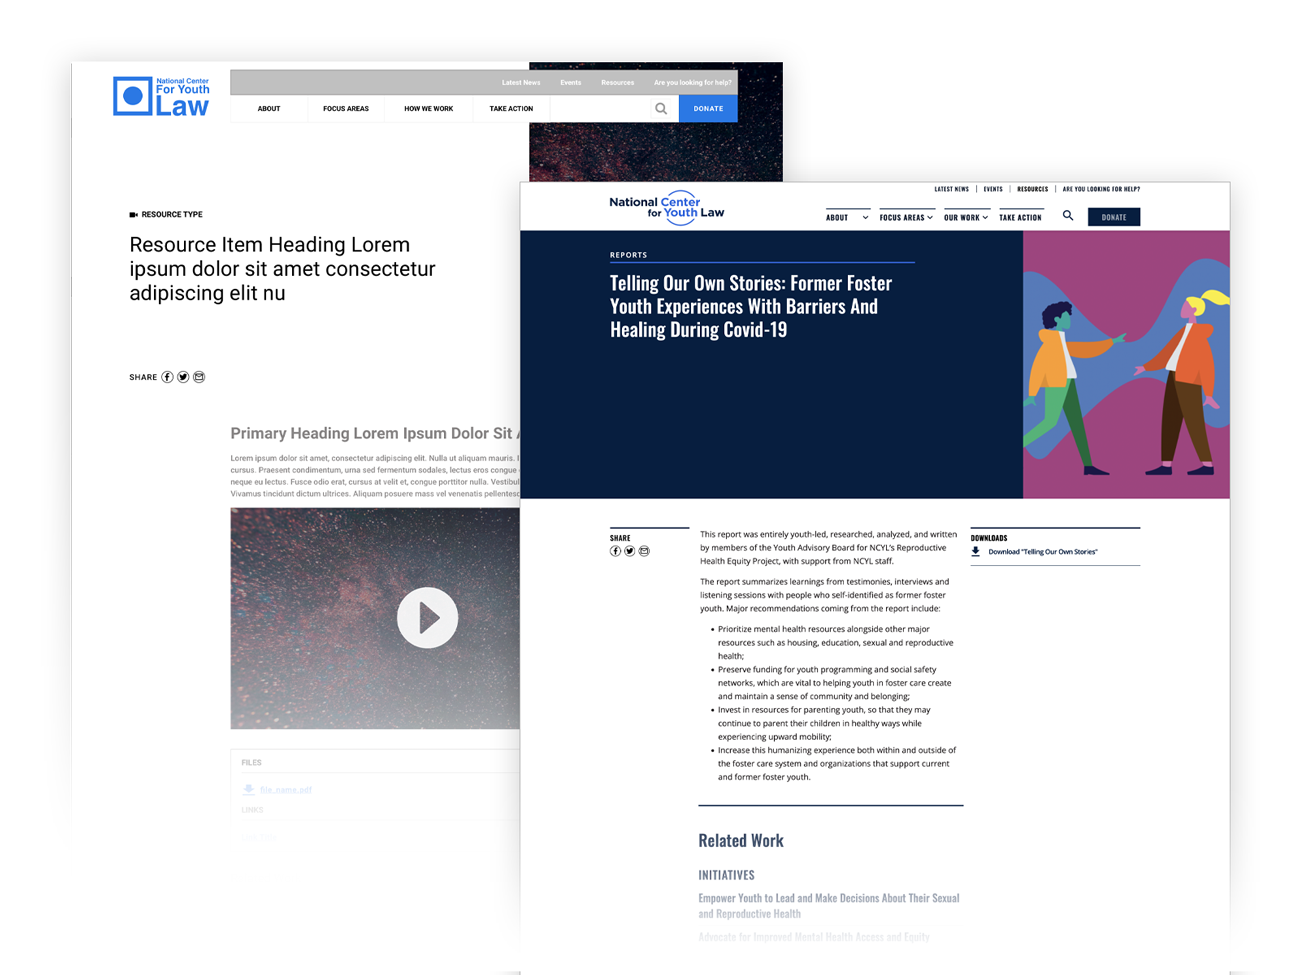
Task: Click the dark Donate button on front page
Action: [x=1114, y=217]
